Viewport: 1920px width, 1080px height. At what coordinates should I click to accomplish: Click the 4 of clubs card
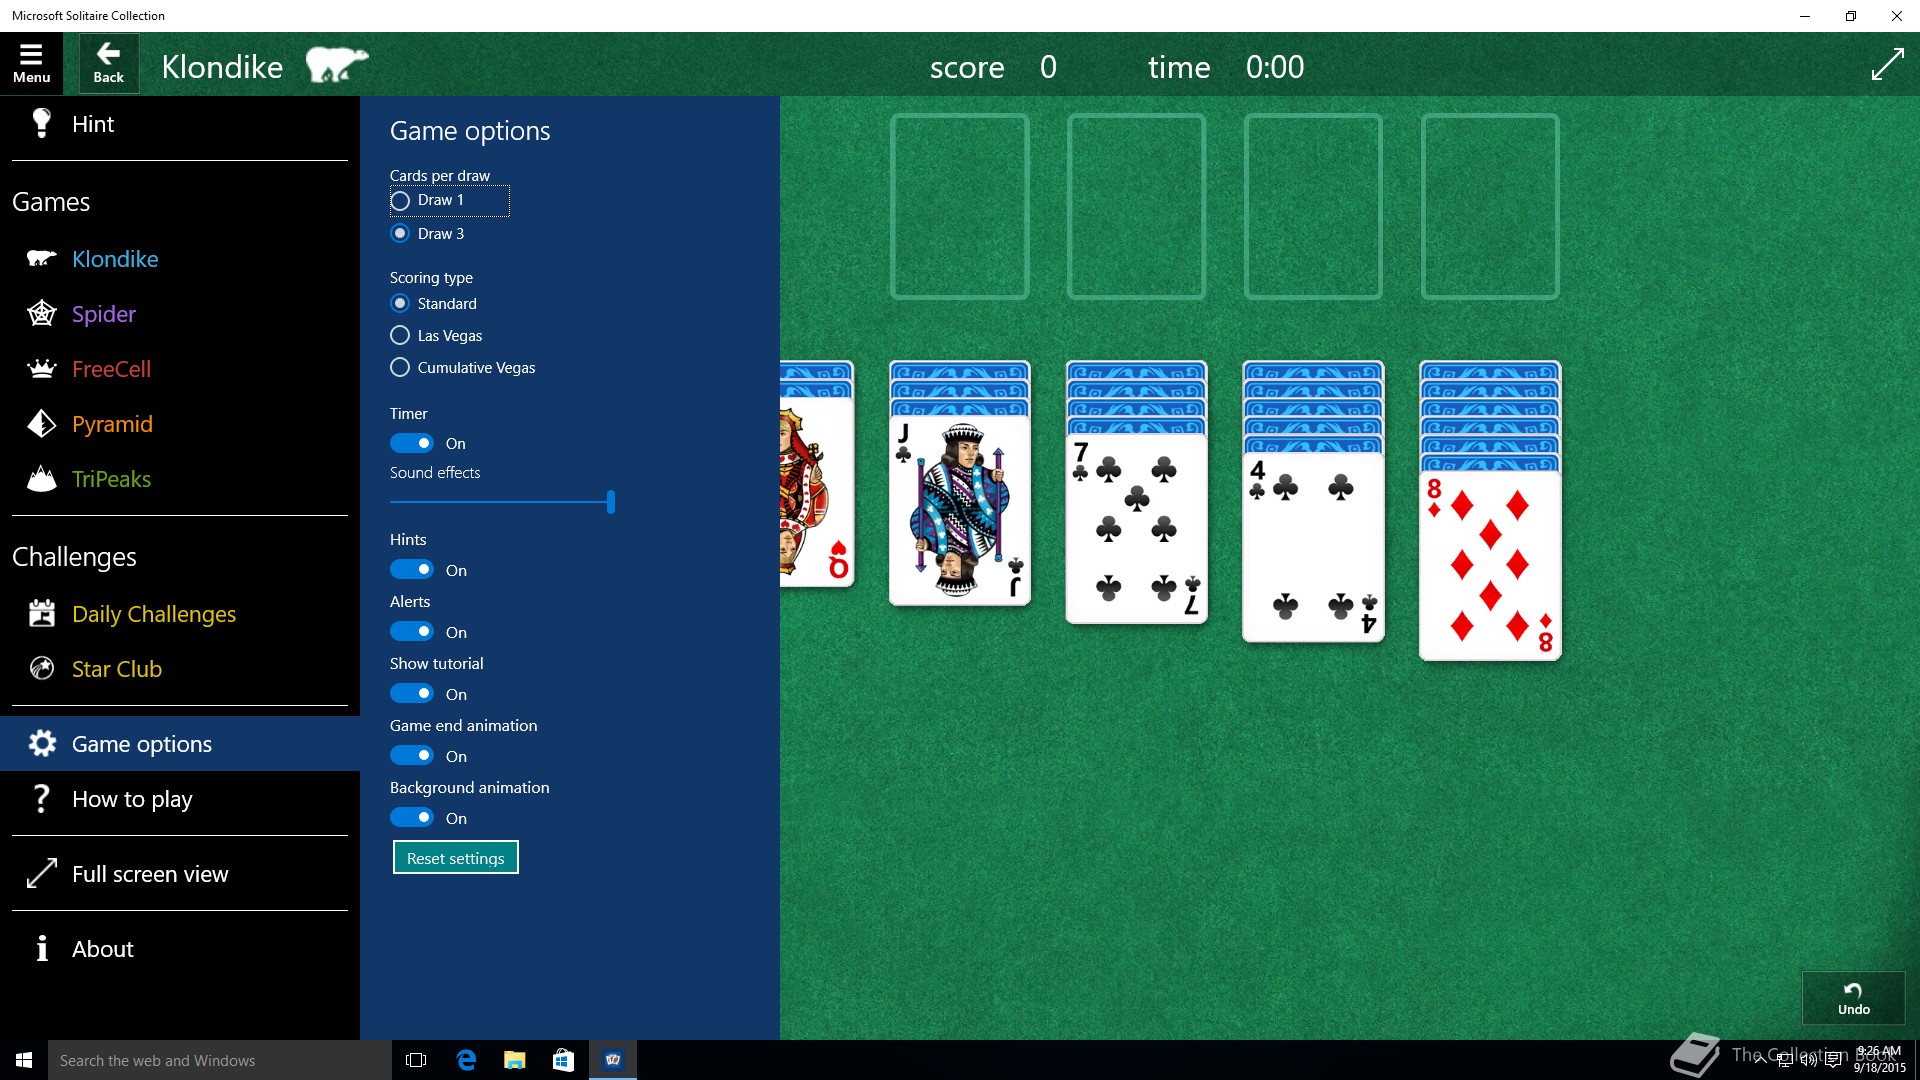coord(1313,546)
